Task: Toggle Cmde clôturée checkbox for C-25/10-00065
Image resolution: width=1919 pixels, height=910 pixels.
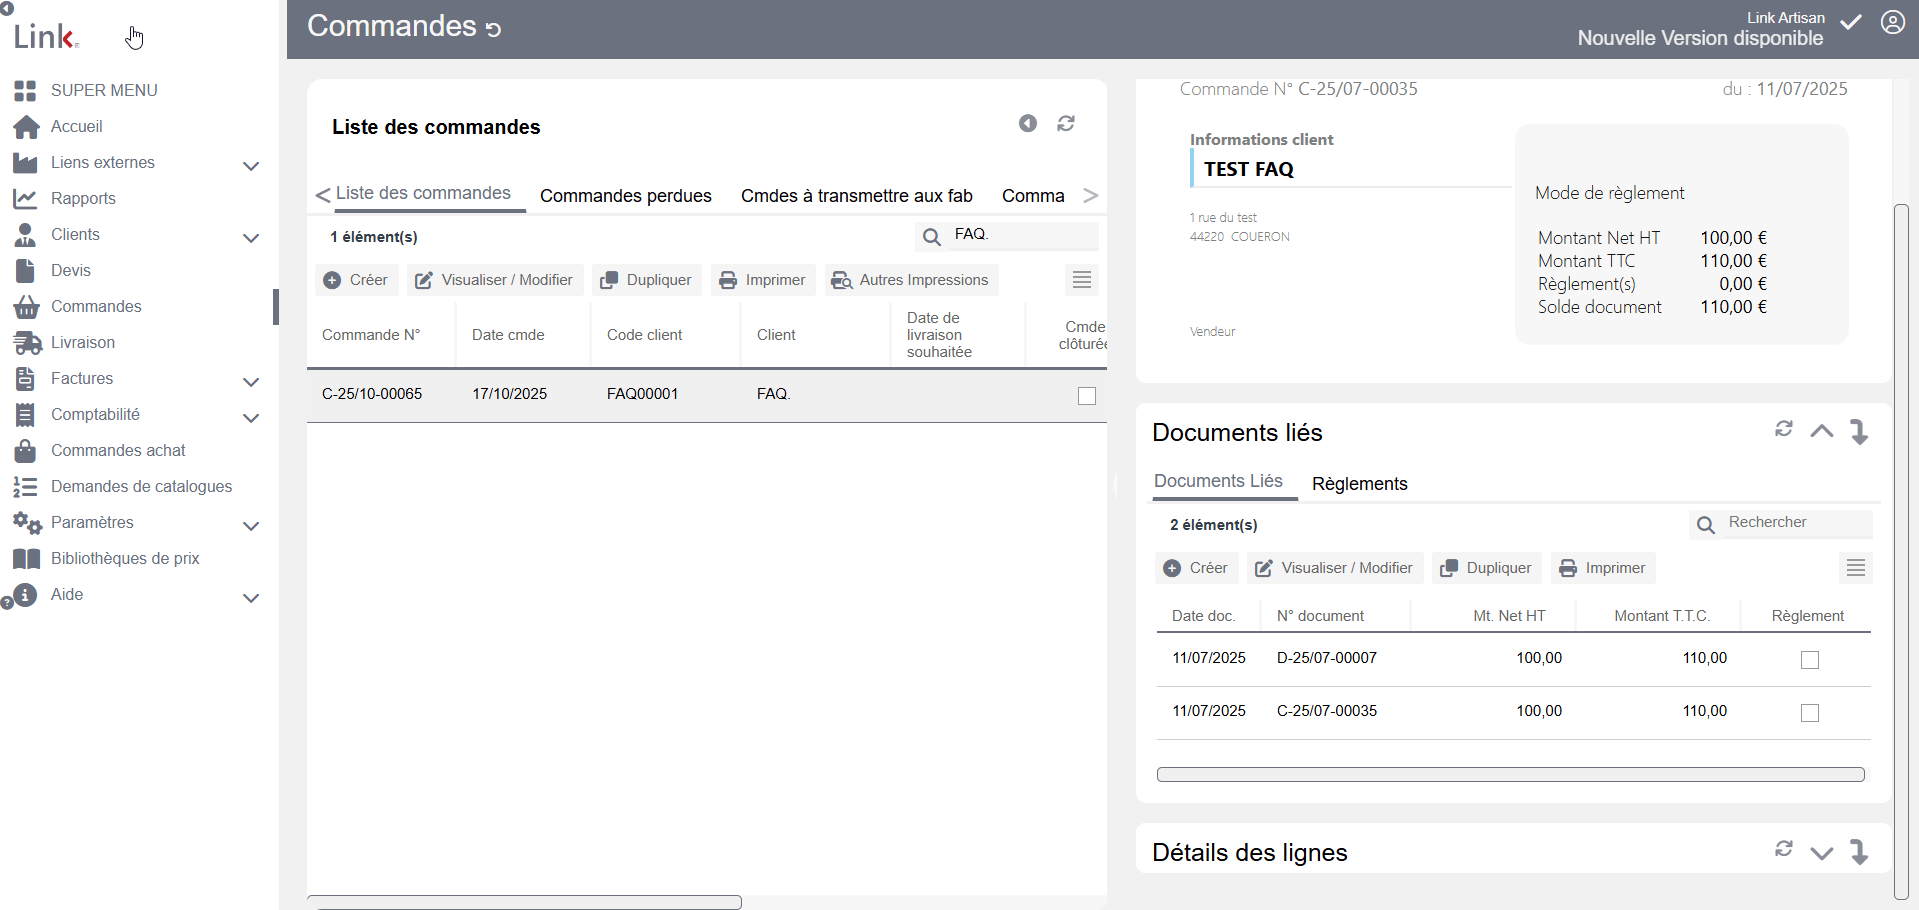Action: [x=1087, y=396]
